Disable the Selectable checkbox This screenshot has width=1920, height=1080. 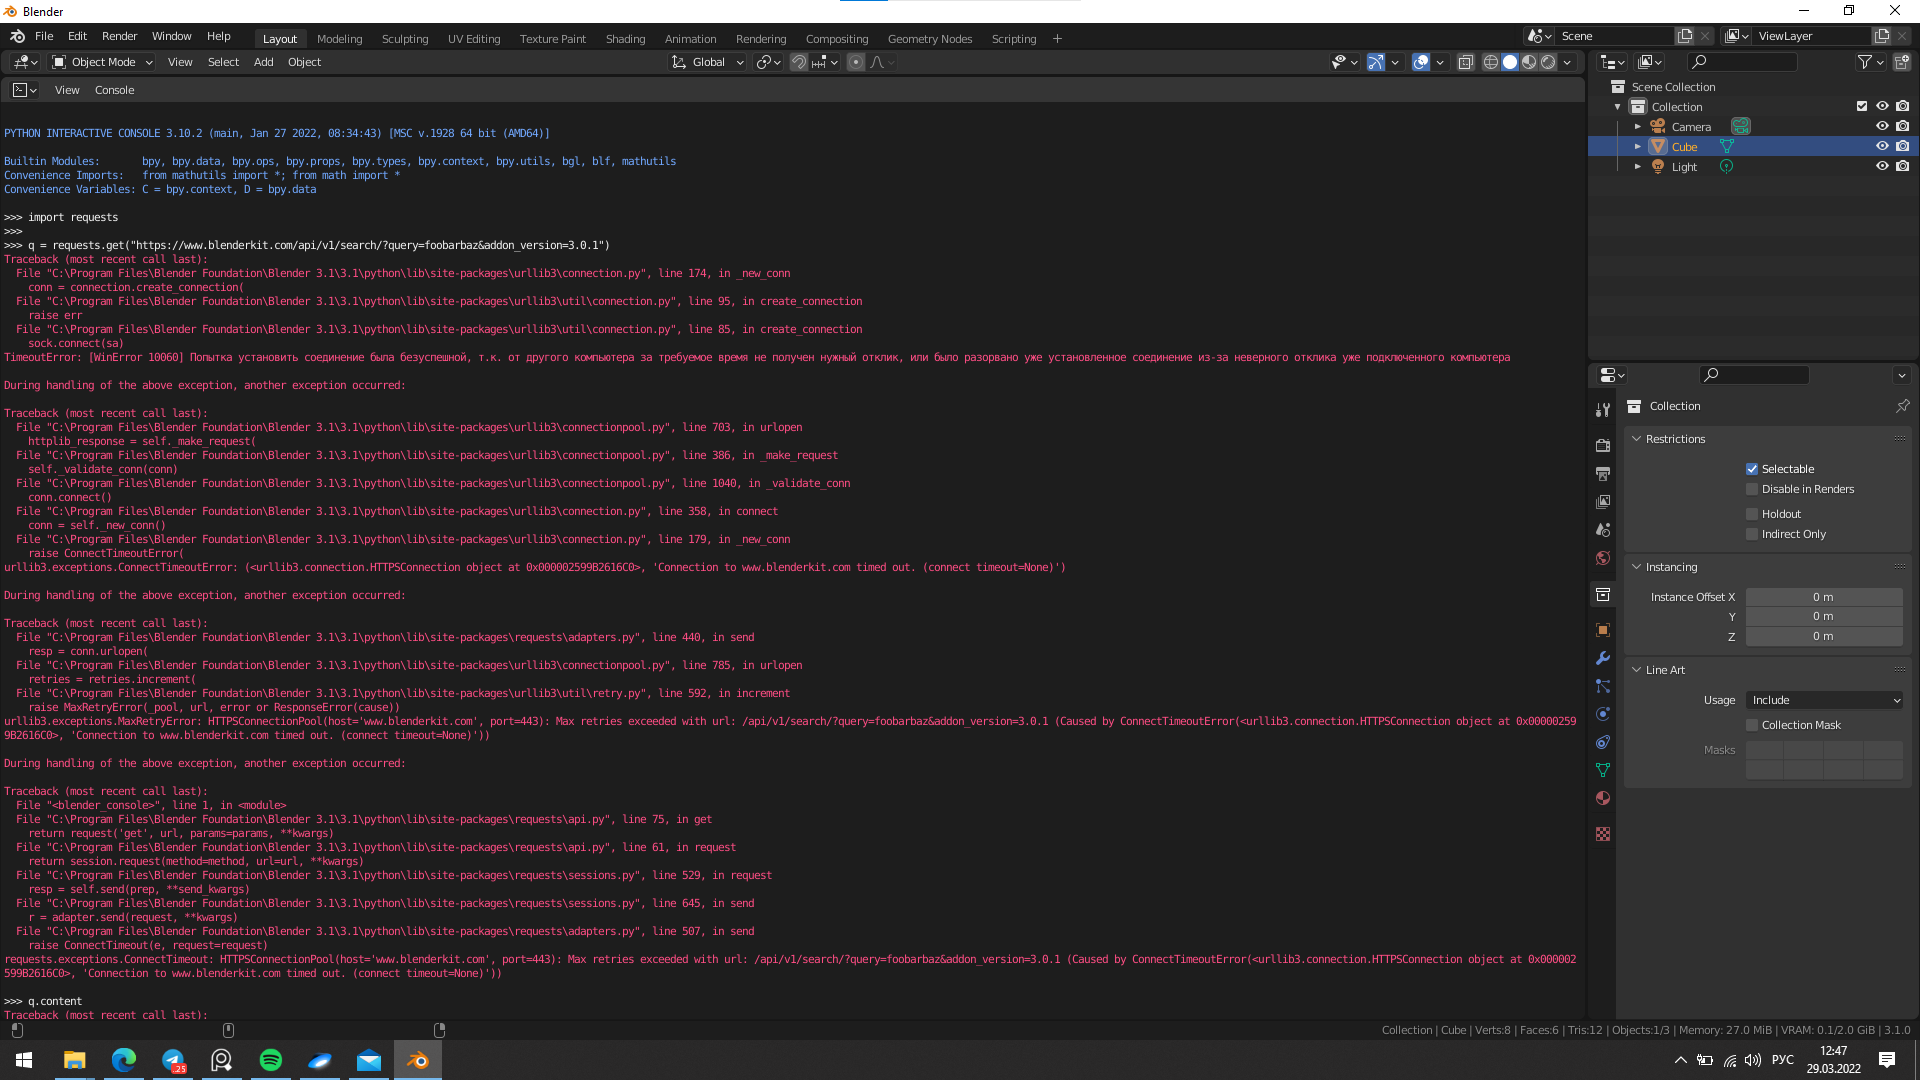pos(1752,469)
